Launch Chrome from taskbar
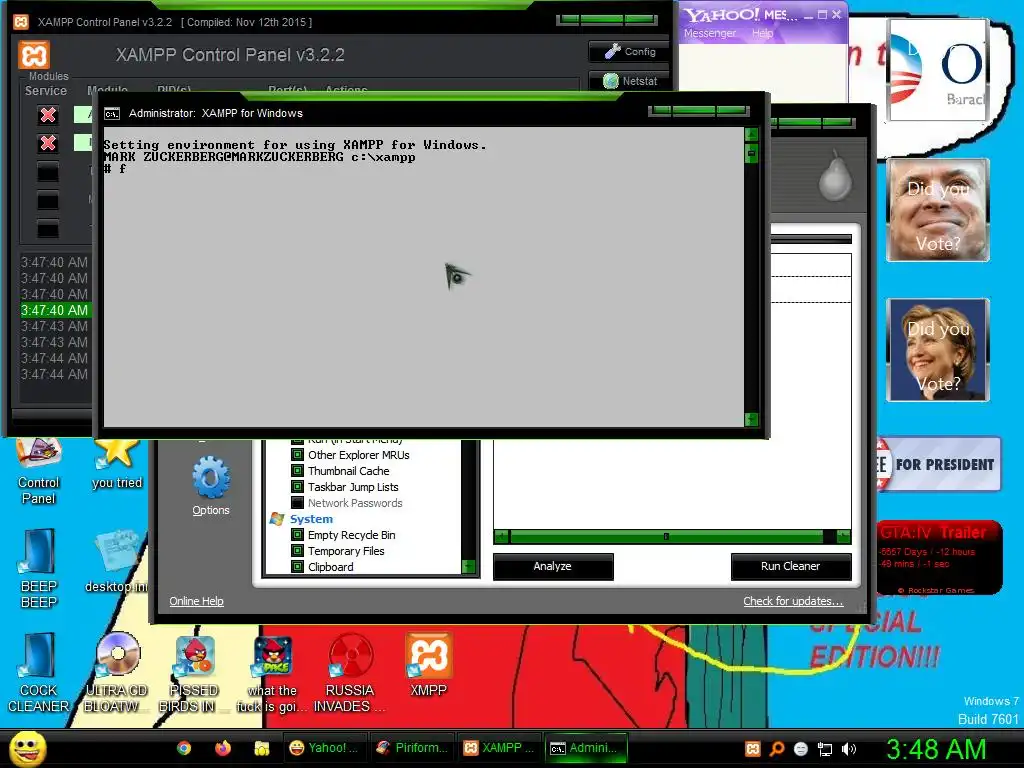Viewport: 1024px width, 768px height. [x=184, y=748]
